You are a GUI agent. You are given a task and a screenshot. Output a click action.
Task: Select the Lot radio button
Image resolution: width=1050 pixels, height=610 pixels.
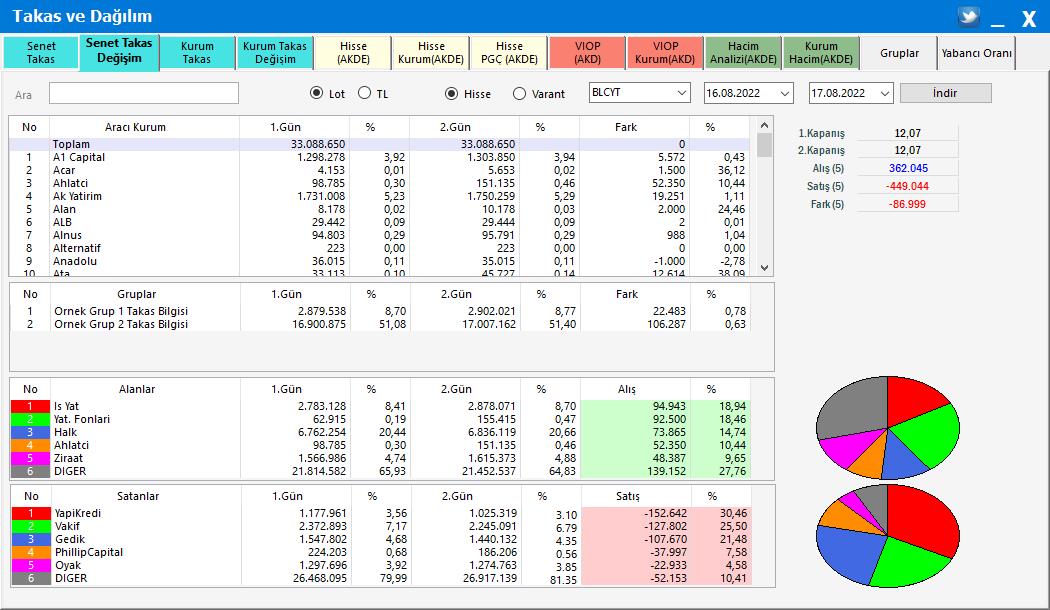[317, 93]
